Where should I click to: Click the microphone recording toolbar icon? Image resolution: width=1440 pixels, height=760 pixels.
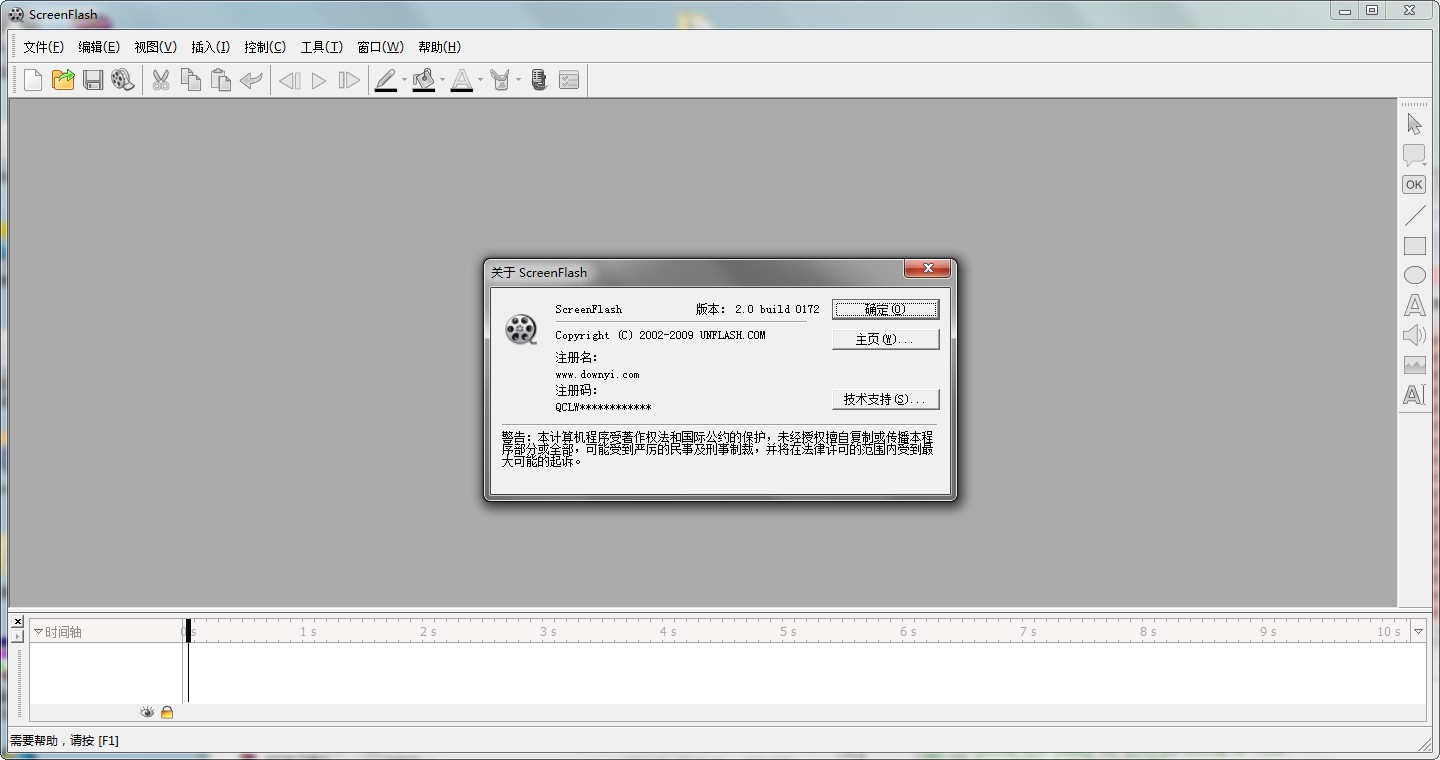tap(538, 79)
